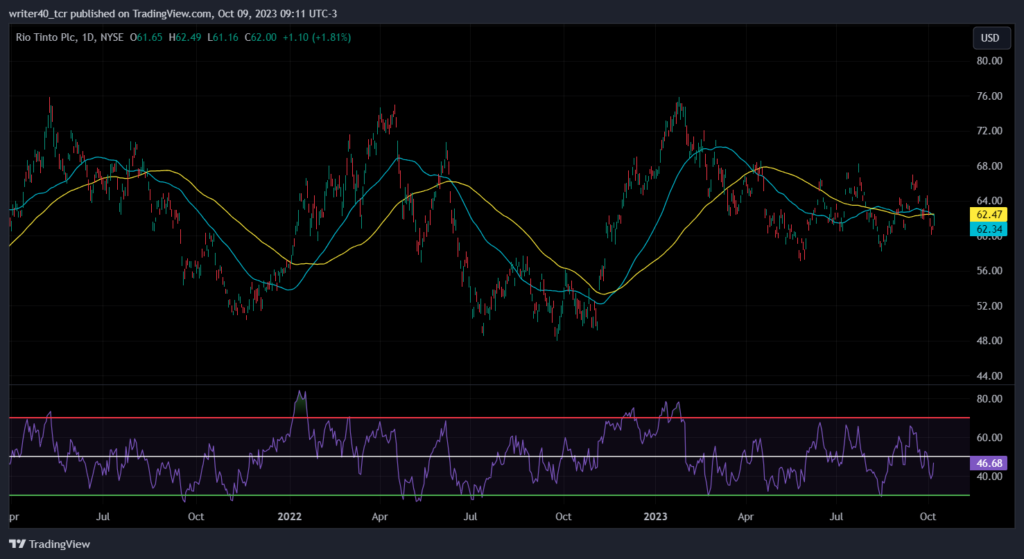
Task: Click the 44.00 price axis label
Action: pos(989,375)
